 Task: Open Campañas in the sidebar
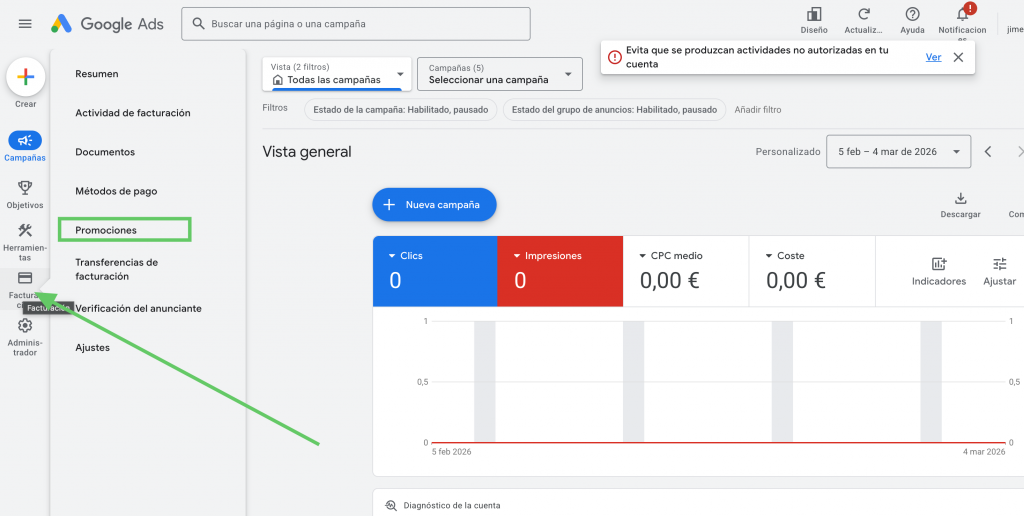25,141
